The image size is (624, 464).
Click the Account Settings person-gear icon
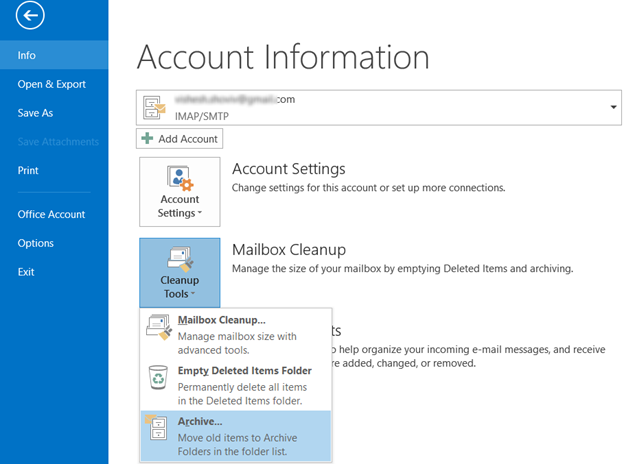click(180, 178)
